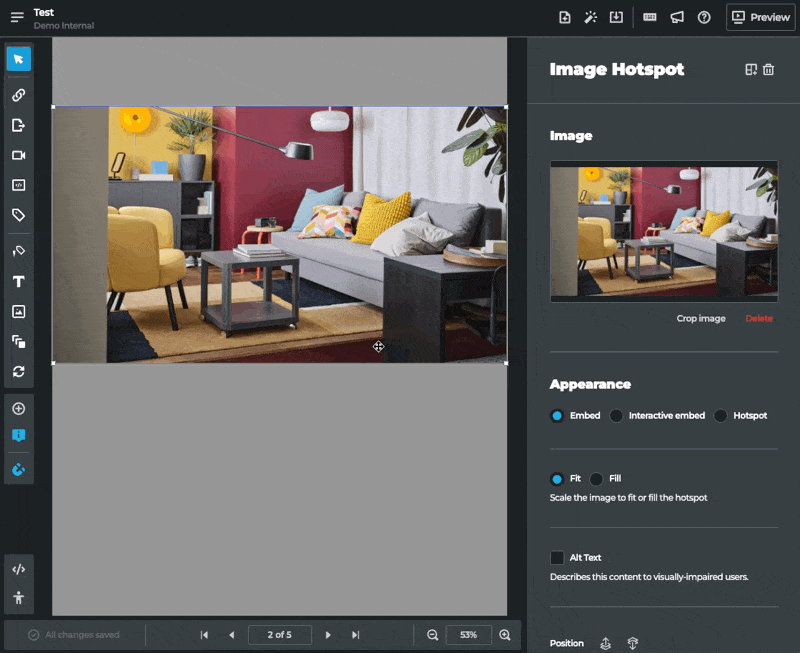Select the text tool
Image resolution: width=800 pixels, height=653 pixels.
pyautogui.click(x=18, y=282)
